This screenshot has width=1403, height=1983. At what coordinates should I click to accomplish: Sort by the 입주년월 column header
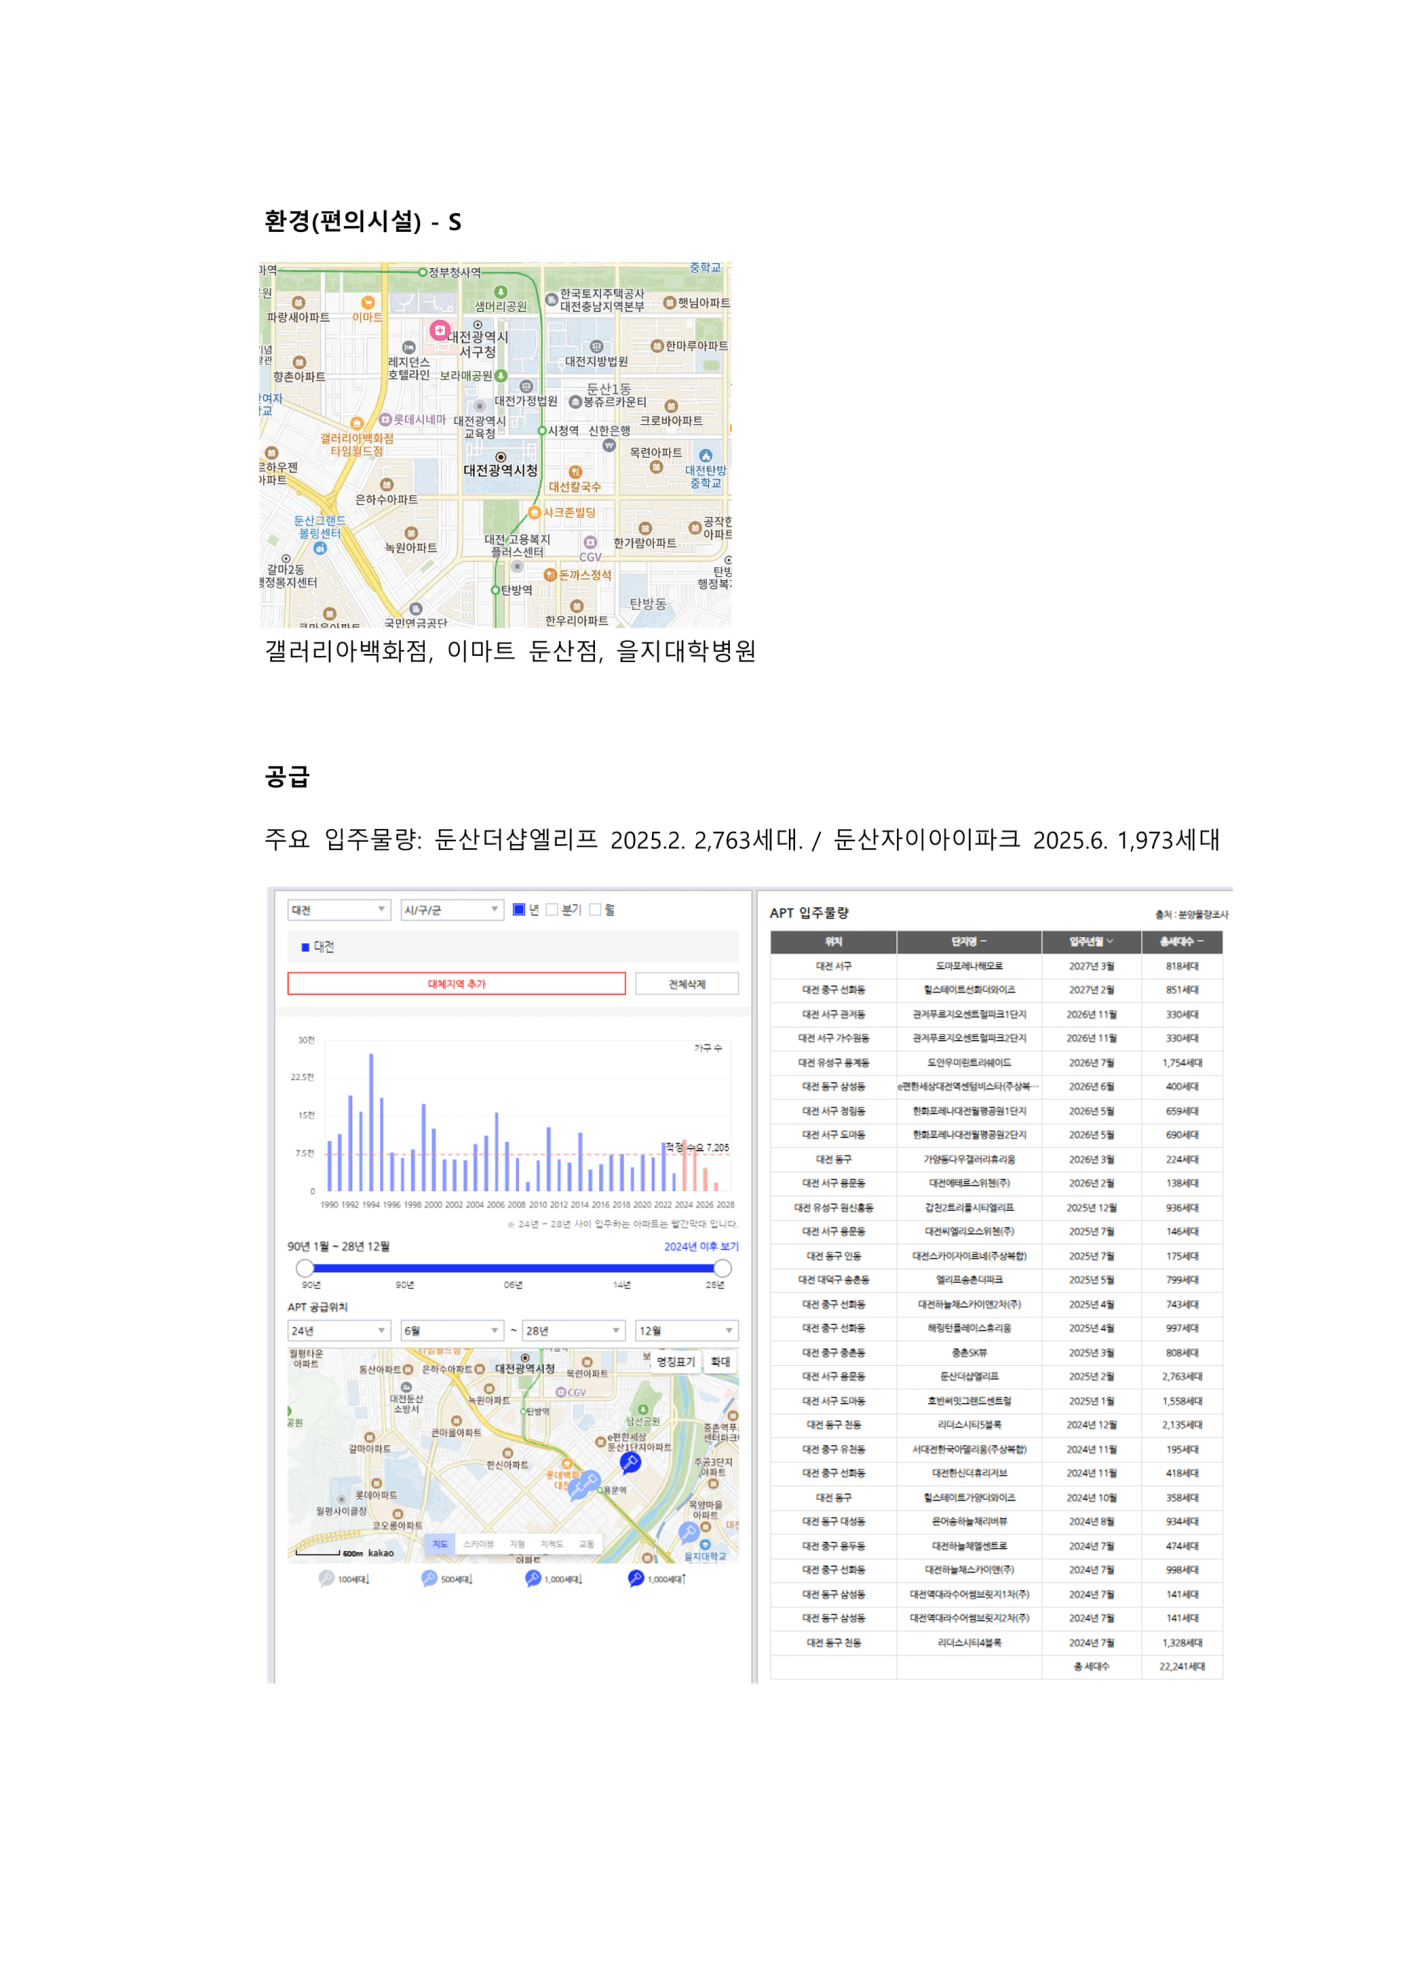click(x=1091, y=942)
